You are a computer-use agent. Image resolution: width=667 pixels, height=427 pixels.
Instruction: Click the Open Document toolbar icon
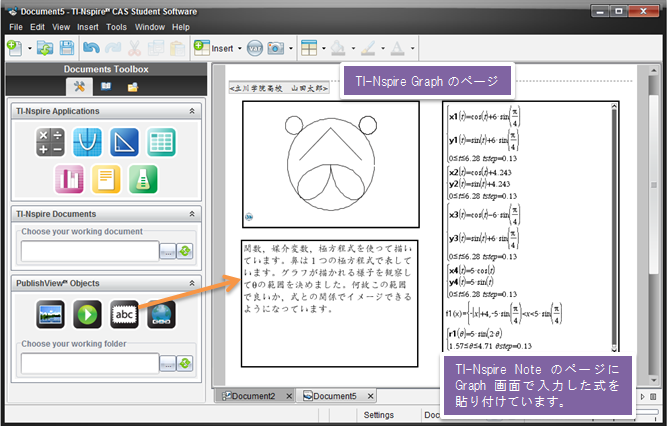click(45, 48)
